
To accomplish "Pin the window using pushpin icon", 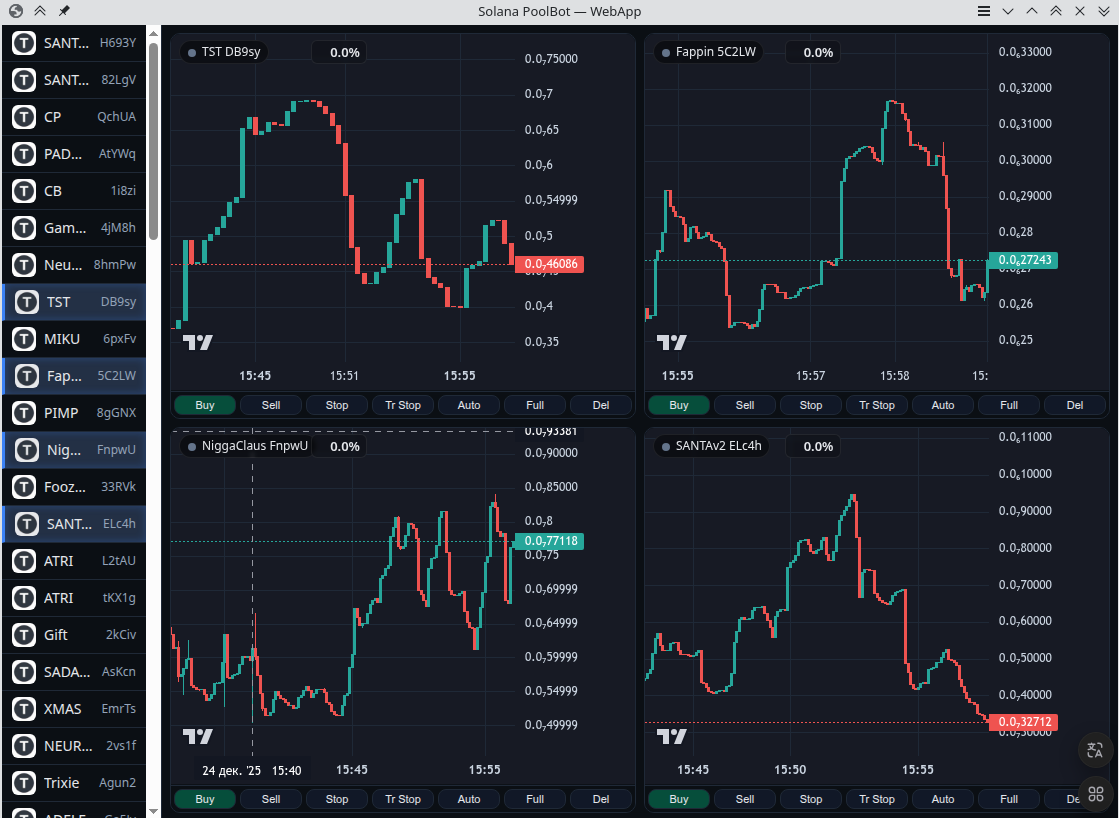I will 64,11.
